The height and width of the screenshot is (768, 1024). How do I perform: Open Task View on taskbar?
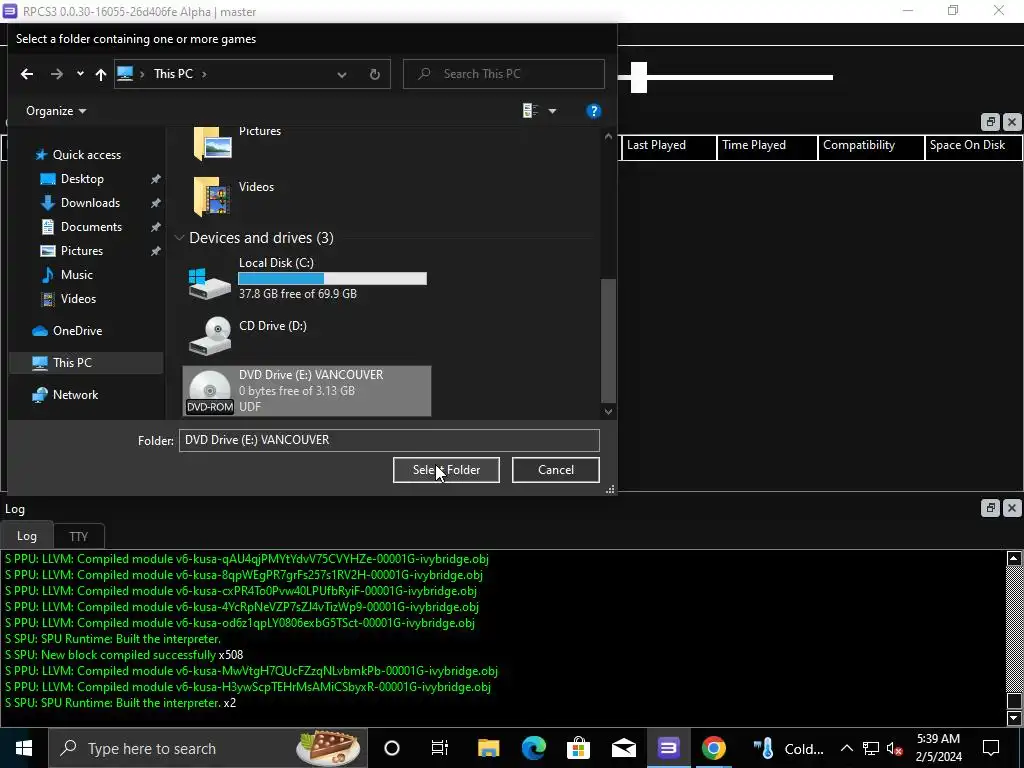(x=440, y=748)
